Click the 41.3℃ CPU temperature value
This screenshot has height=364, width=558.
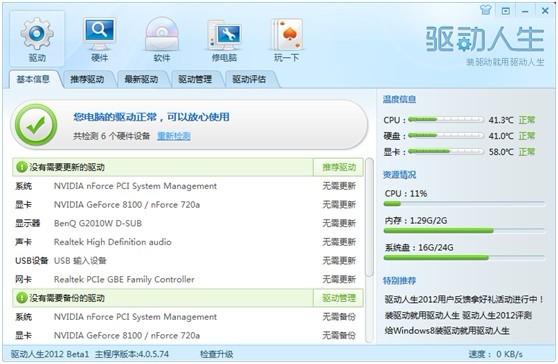[501, 120]
